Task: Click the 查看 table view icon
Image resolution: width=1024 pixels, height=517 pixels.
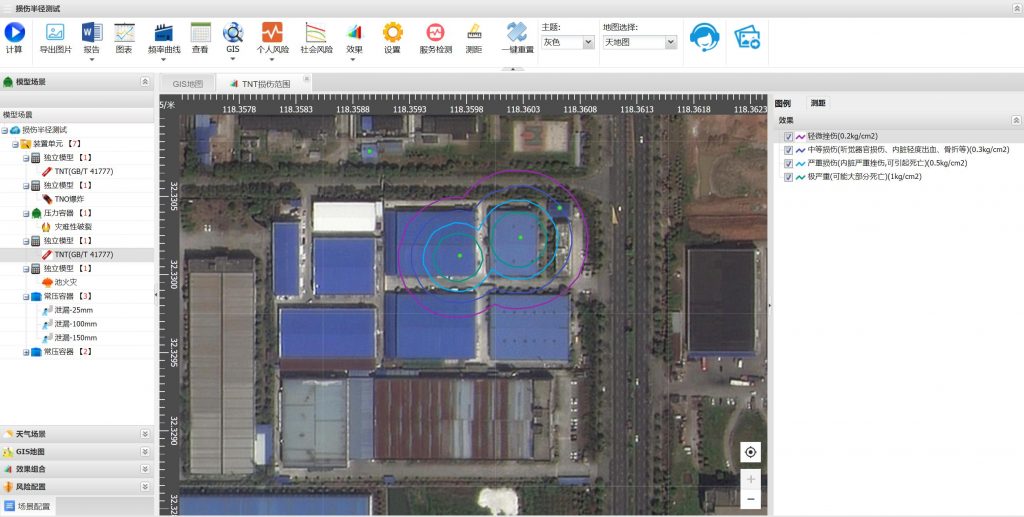Action: [x=200, y=32]
